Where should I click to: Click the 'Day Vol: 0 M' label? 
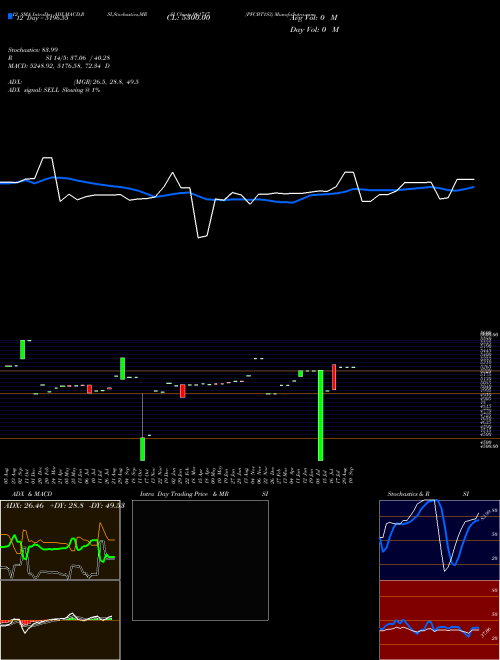click(x=314, y=30)
